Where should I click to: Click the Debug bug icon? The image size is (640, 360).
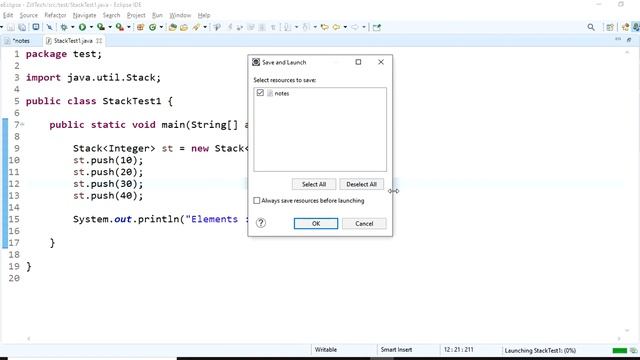[x=64, y=27]
